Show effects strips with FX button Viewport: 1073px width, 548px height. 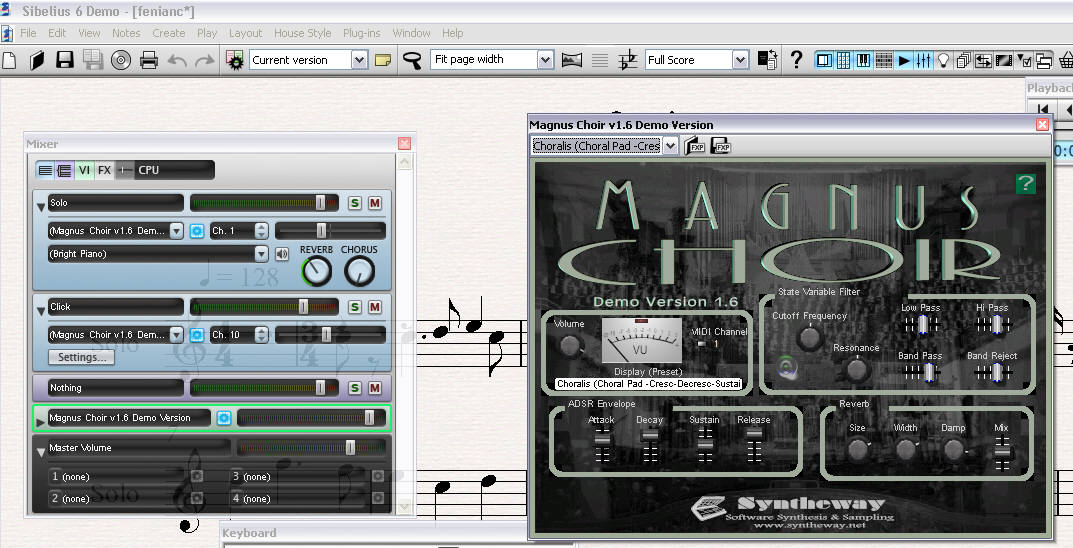tap(104, 170)
